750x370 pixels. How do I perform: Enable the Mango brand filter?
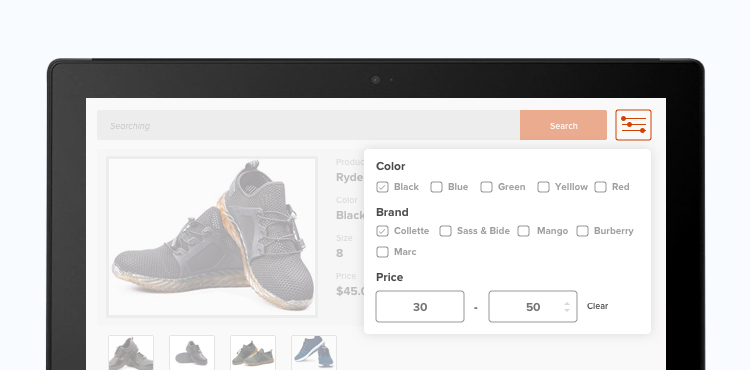[x=524, y=231]
